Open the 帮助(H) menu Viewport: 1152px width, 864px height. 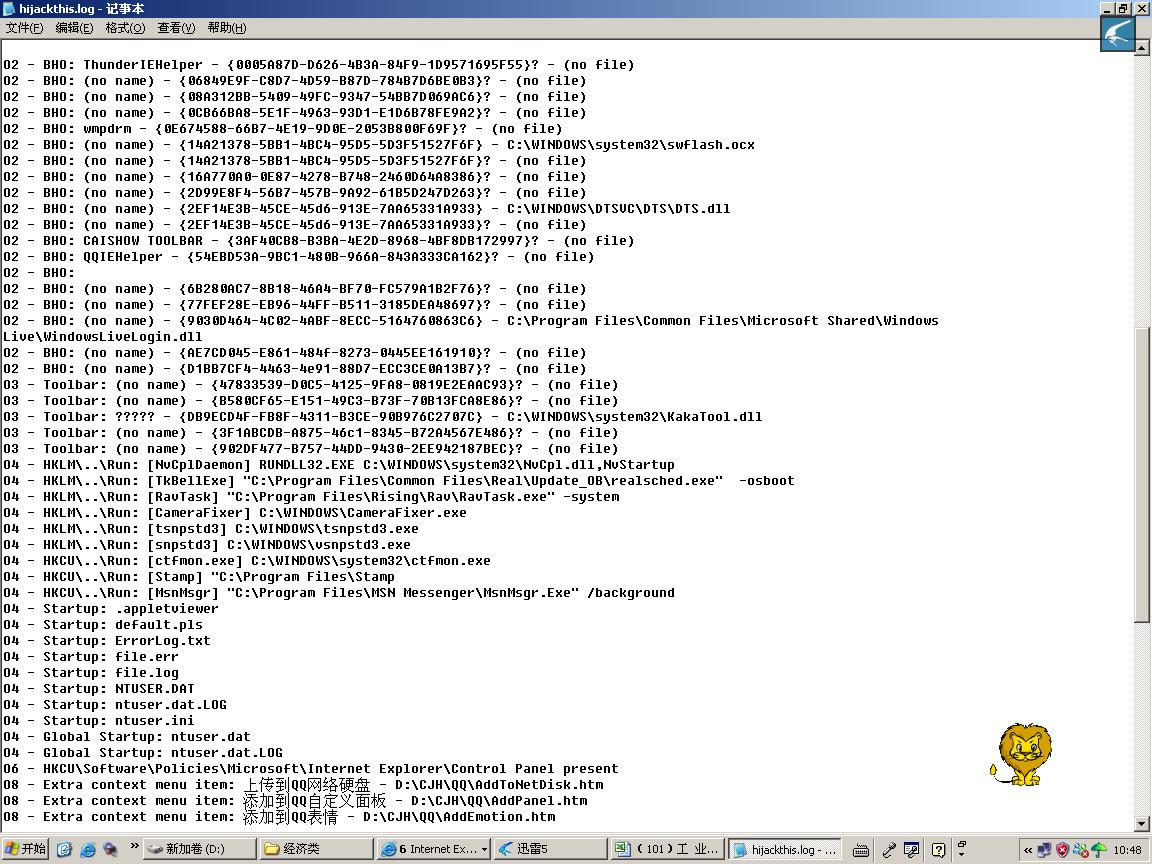226,28
